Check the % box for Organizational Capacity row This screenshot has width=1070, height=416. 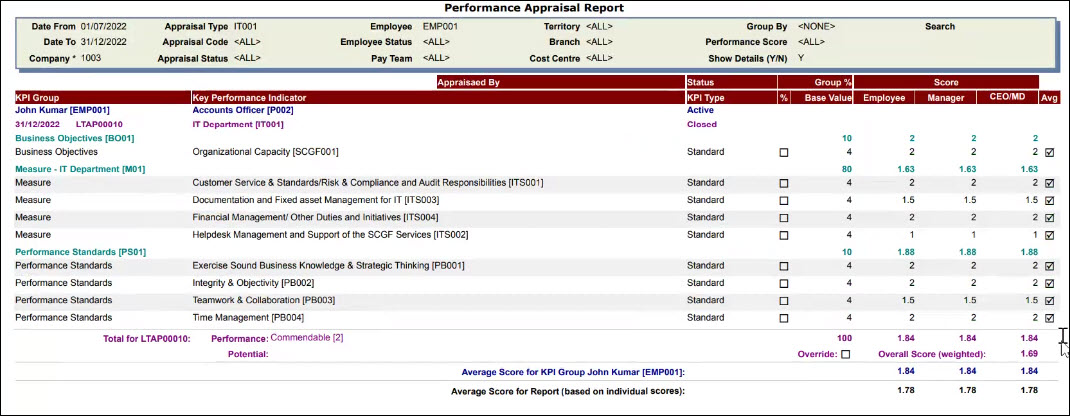click(x=784, y=153)
